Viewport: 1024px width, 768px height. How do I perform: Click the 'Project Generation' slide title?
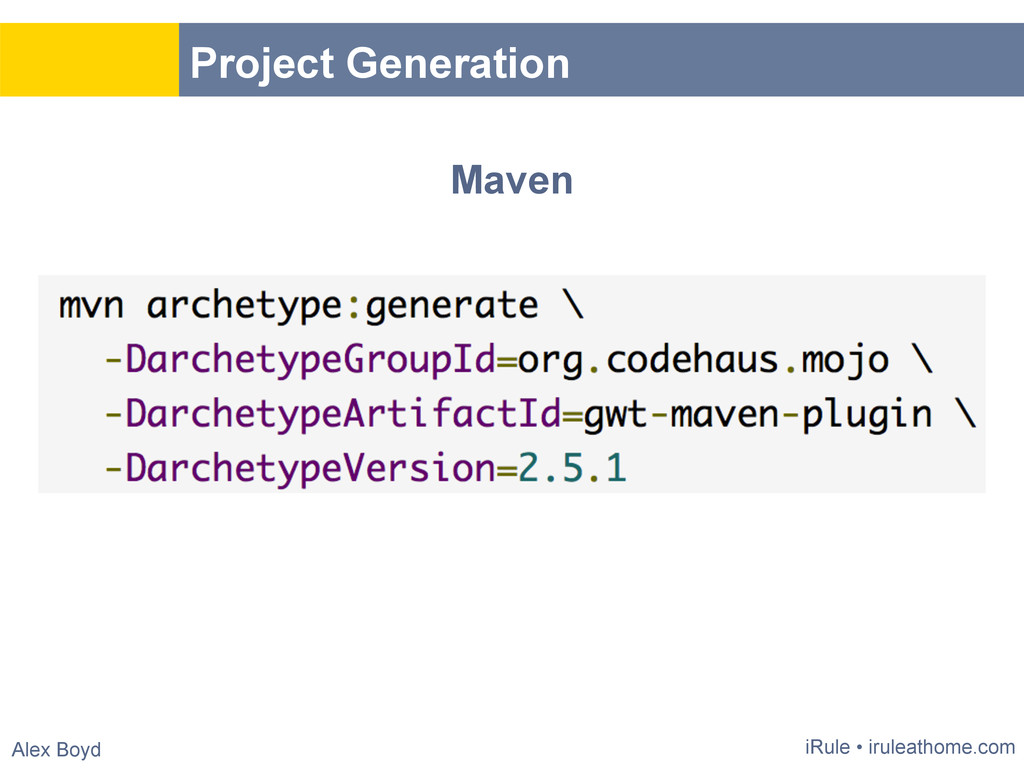379,64
